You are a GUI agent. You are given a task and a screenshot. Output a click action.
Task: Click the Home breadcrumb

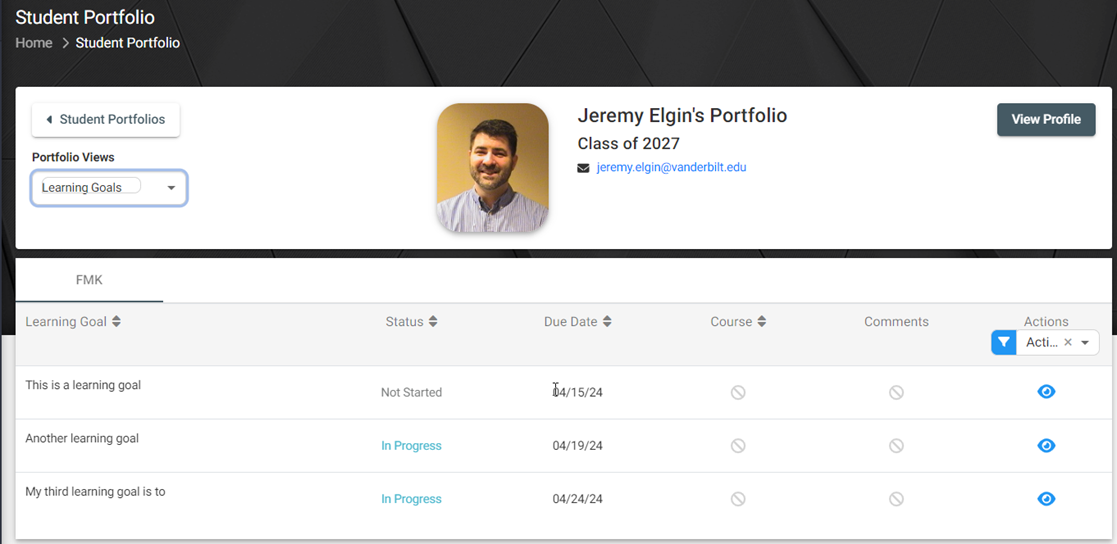pyautogui.click(x=33, y=43)
